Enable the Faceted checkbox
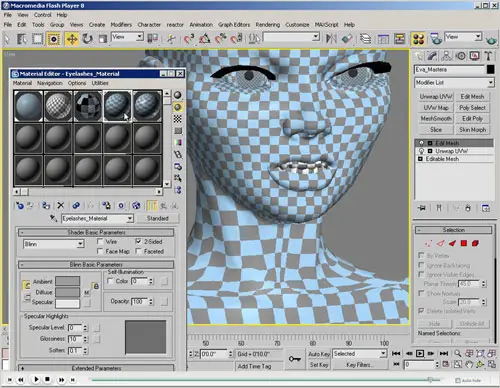The image size is (500, 388). point(138,251)
